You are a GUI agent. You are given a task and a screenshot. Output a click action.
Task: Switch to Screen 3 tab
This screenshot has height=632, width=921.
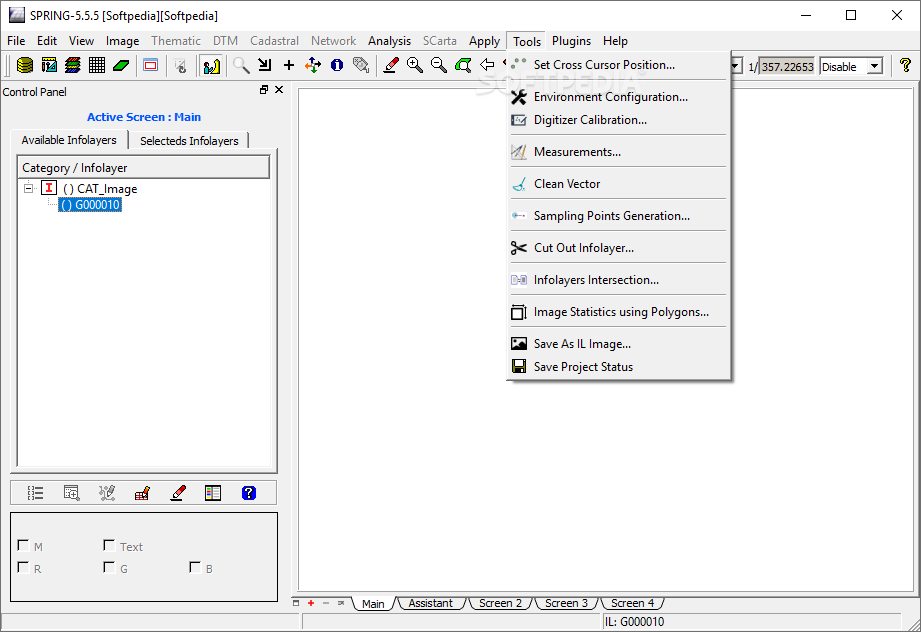(x=566, y=603)
